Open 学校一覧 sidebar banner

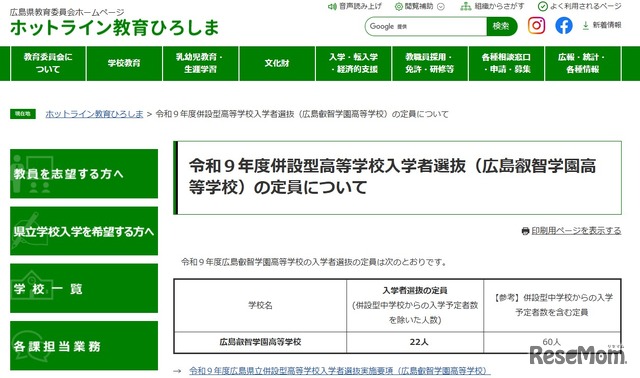(x=84, y=288)
